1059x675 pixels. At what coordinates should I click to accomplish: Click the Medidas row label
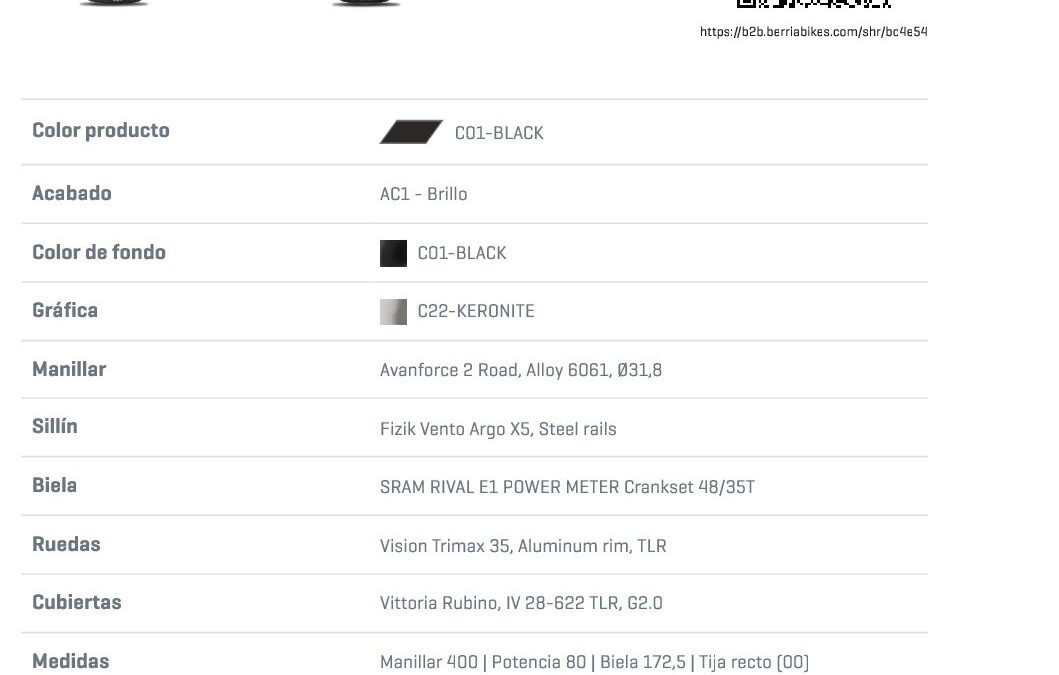click(x=70, y=661)
